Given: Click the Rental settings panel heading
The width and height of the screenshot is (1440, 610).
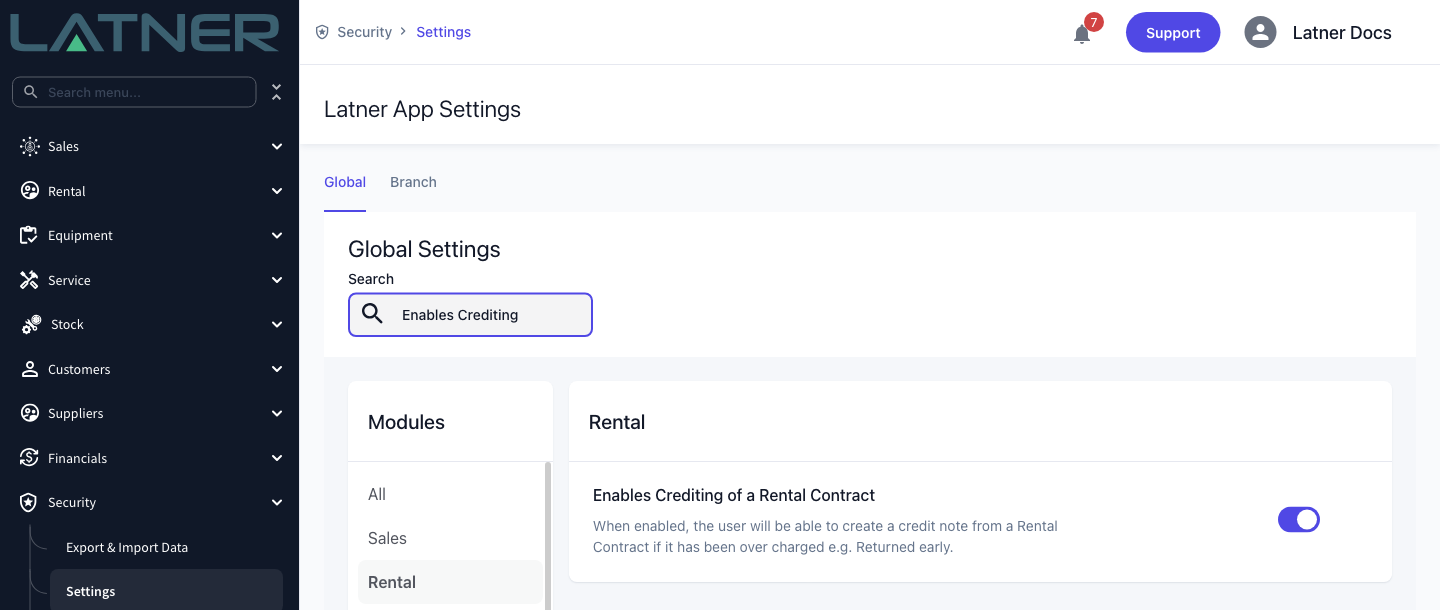Looking at the screenshot, I should pyautogui.click(x=617, y=422).
